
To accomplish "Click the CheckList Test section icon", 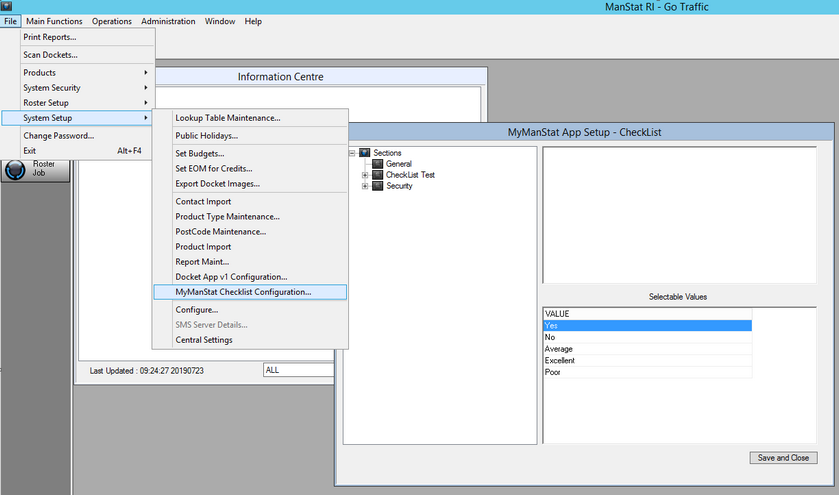I will [x=378, y=175].
